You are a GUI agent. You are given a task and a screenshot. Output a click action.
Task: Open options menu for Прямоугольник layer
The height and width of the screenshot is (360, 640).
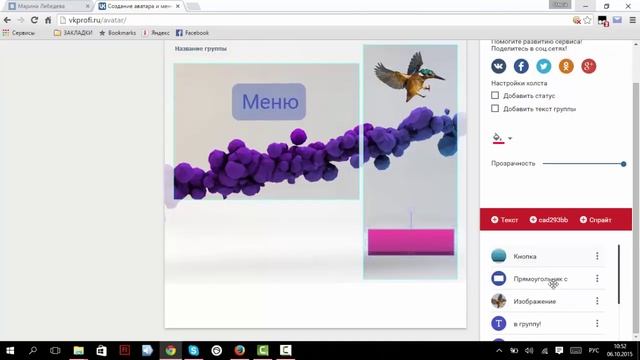tap(597, 278)
